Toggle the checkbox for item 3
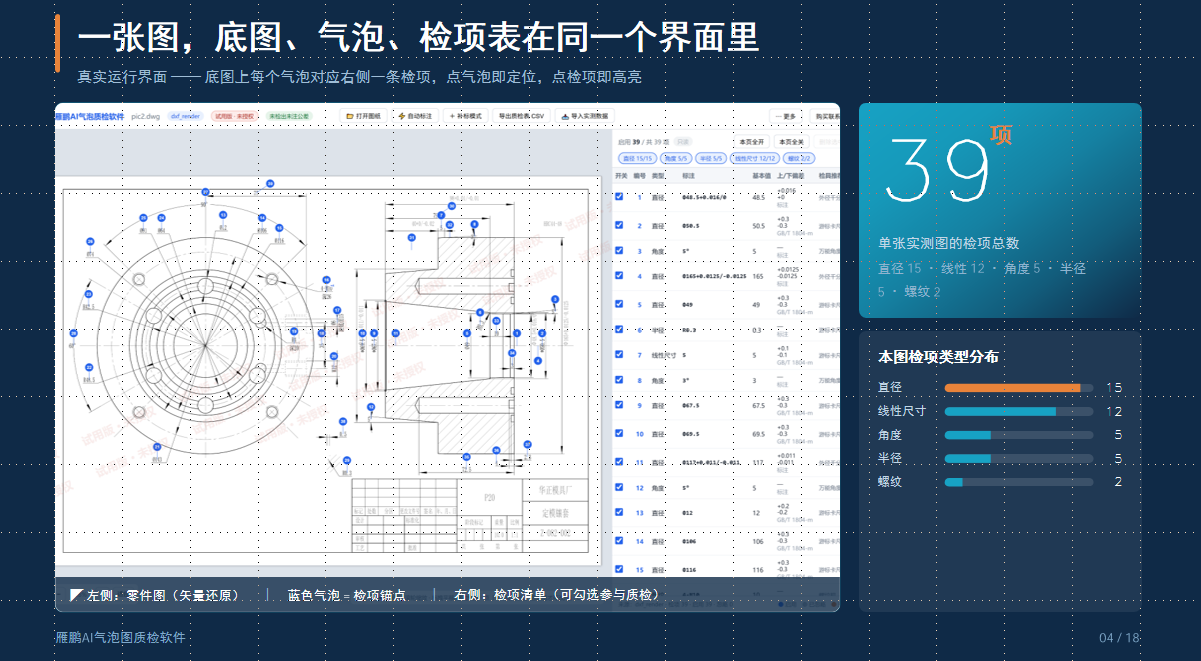The width and height of the screenshot is (1201, 661). pyautogui.click(x=620, y=250)
